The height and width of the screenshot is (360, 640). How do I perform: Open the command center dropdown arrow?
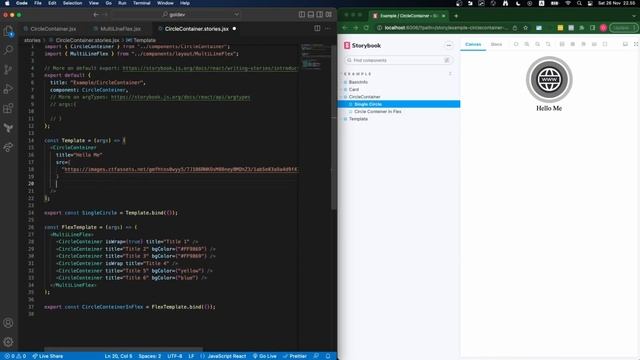pos(236,14)
